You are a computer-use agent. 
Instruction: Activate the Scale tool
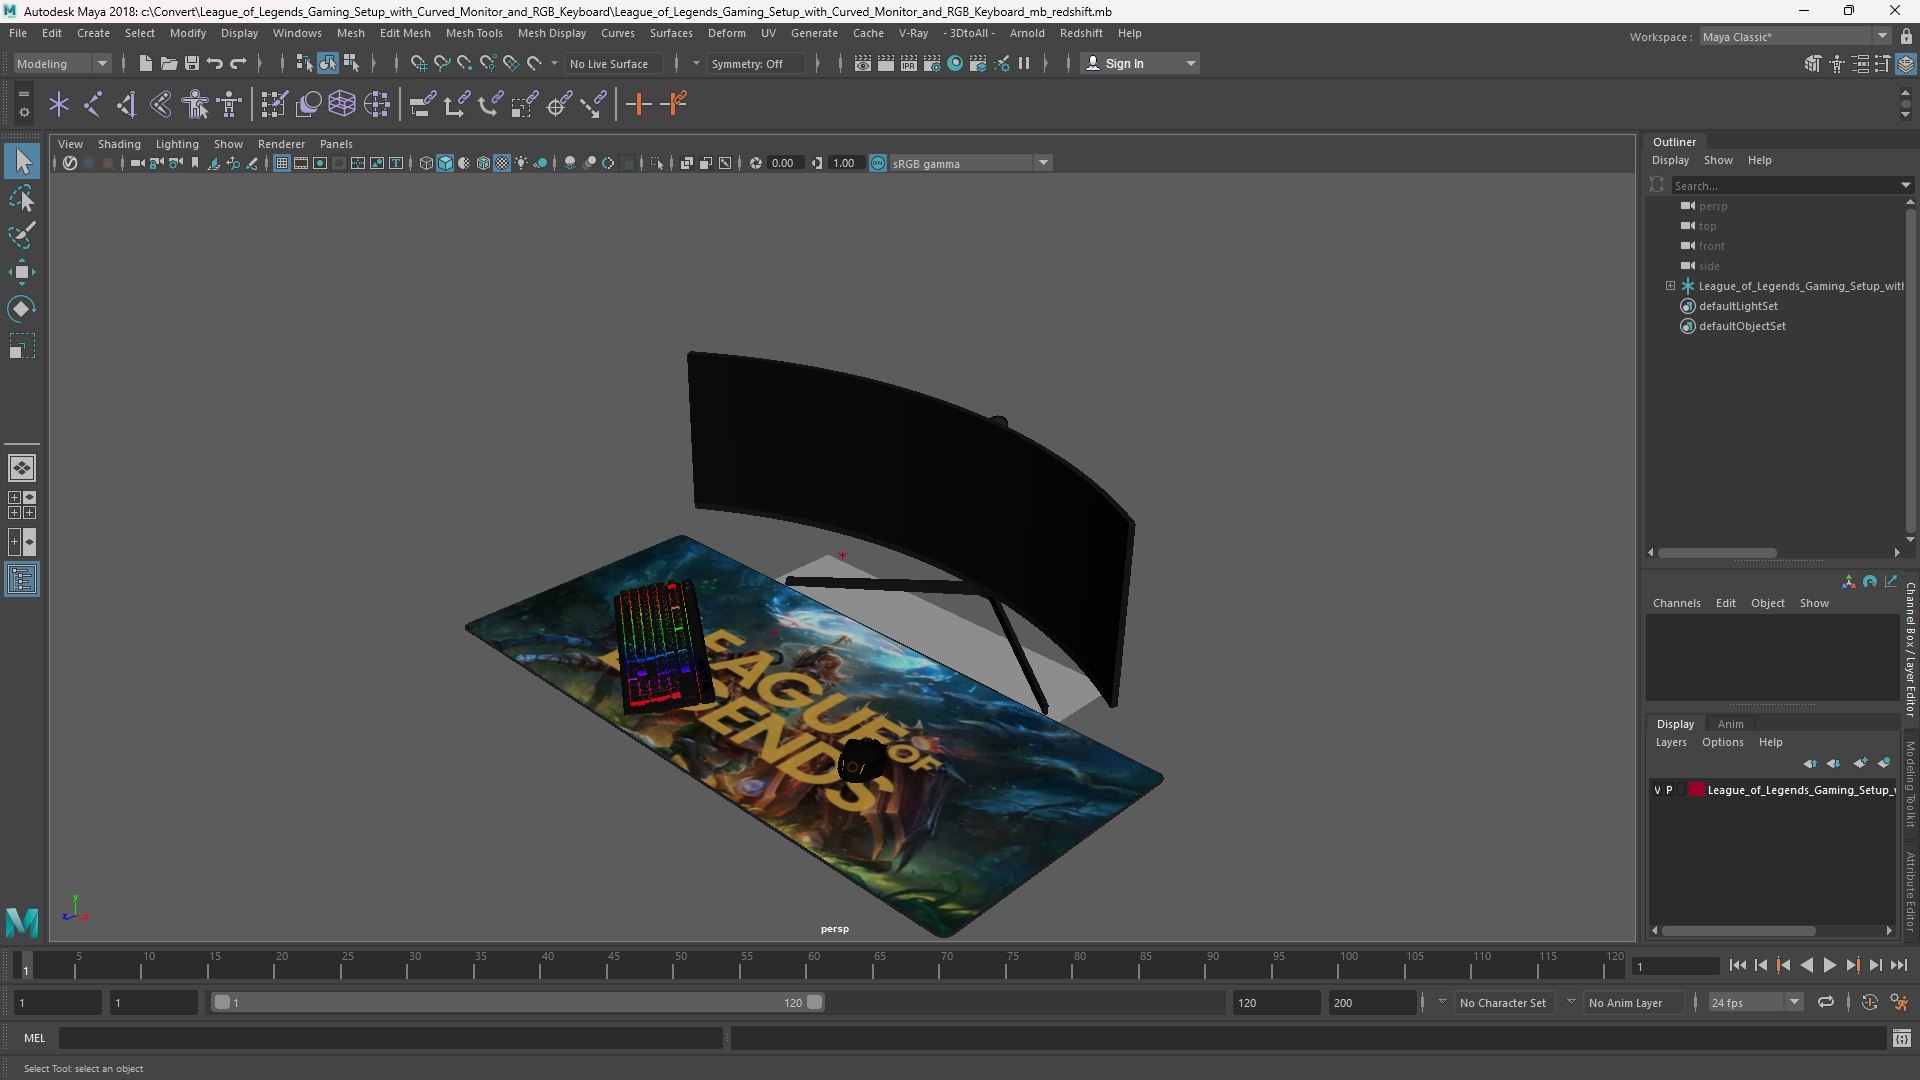(22, 346)
